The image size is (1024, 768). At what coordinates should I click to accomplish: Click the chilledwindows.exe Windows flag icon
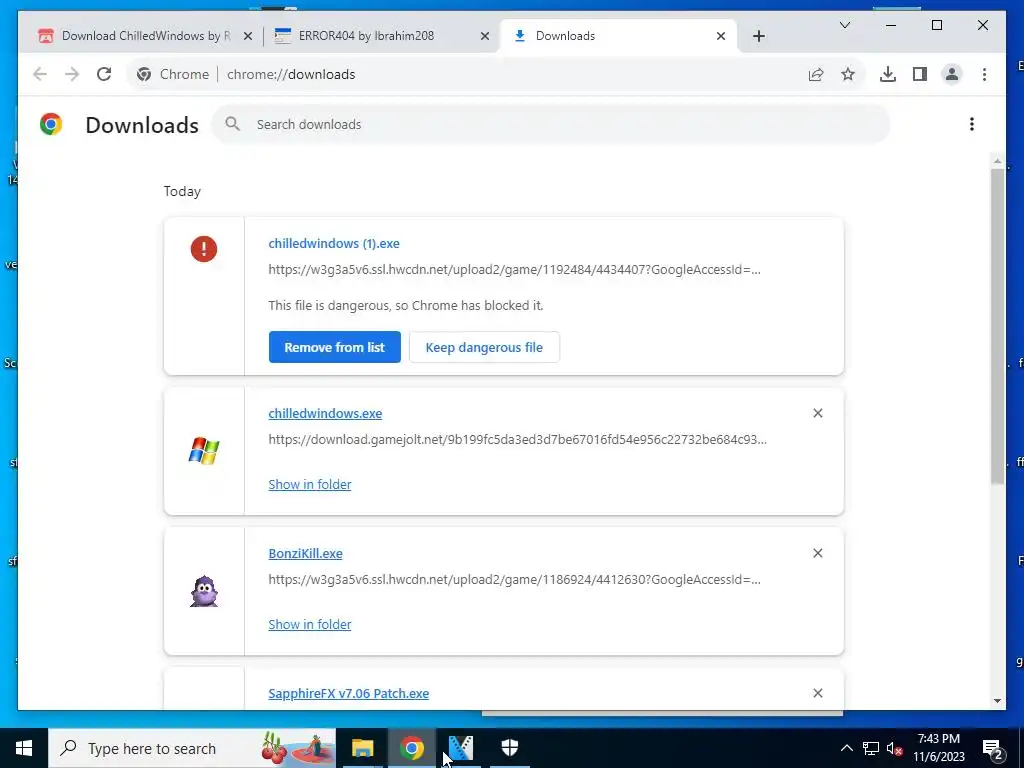tap(204, 451)
